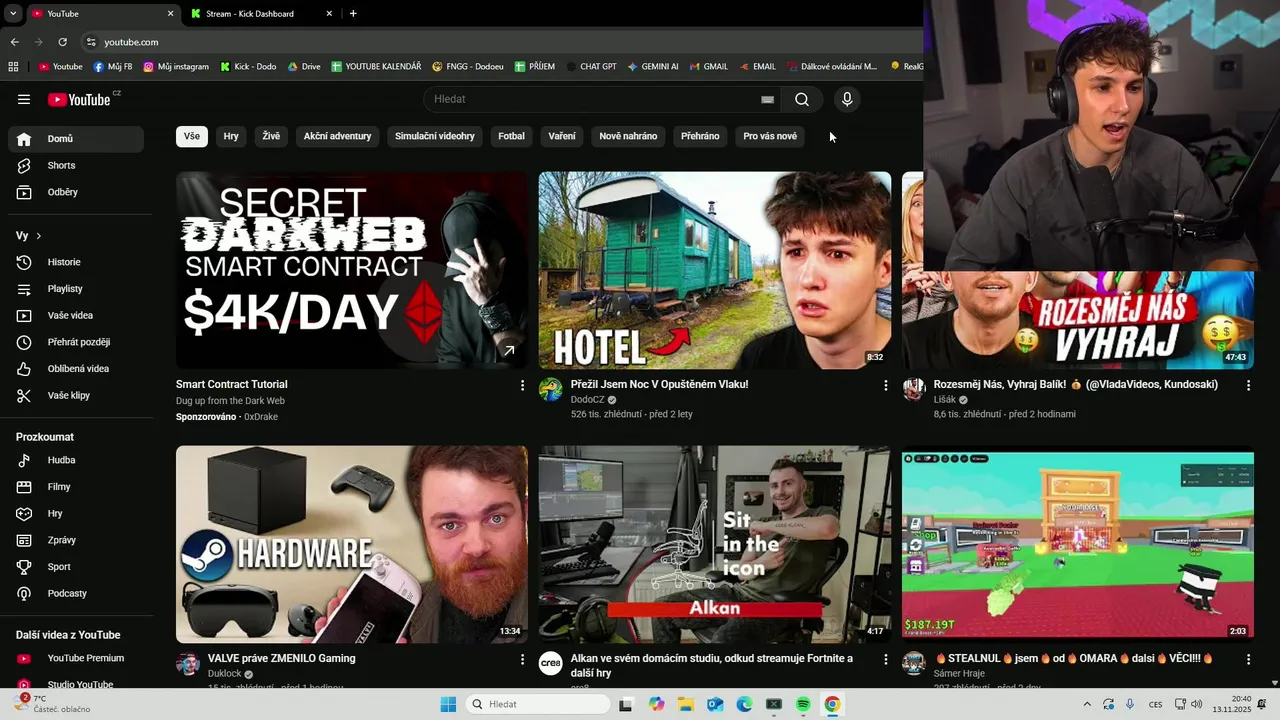Image resolution: width=1280 pixels, height=720 pixels.
Task: Select the Hry filter chip
Action: click(x=231, y=136)
